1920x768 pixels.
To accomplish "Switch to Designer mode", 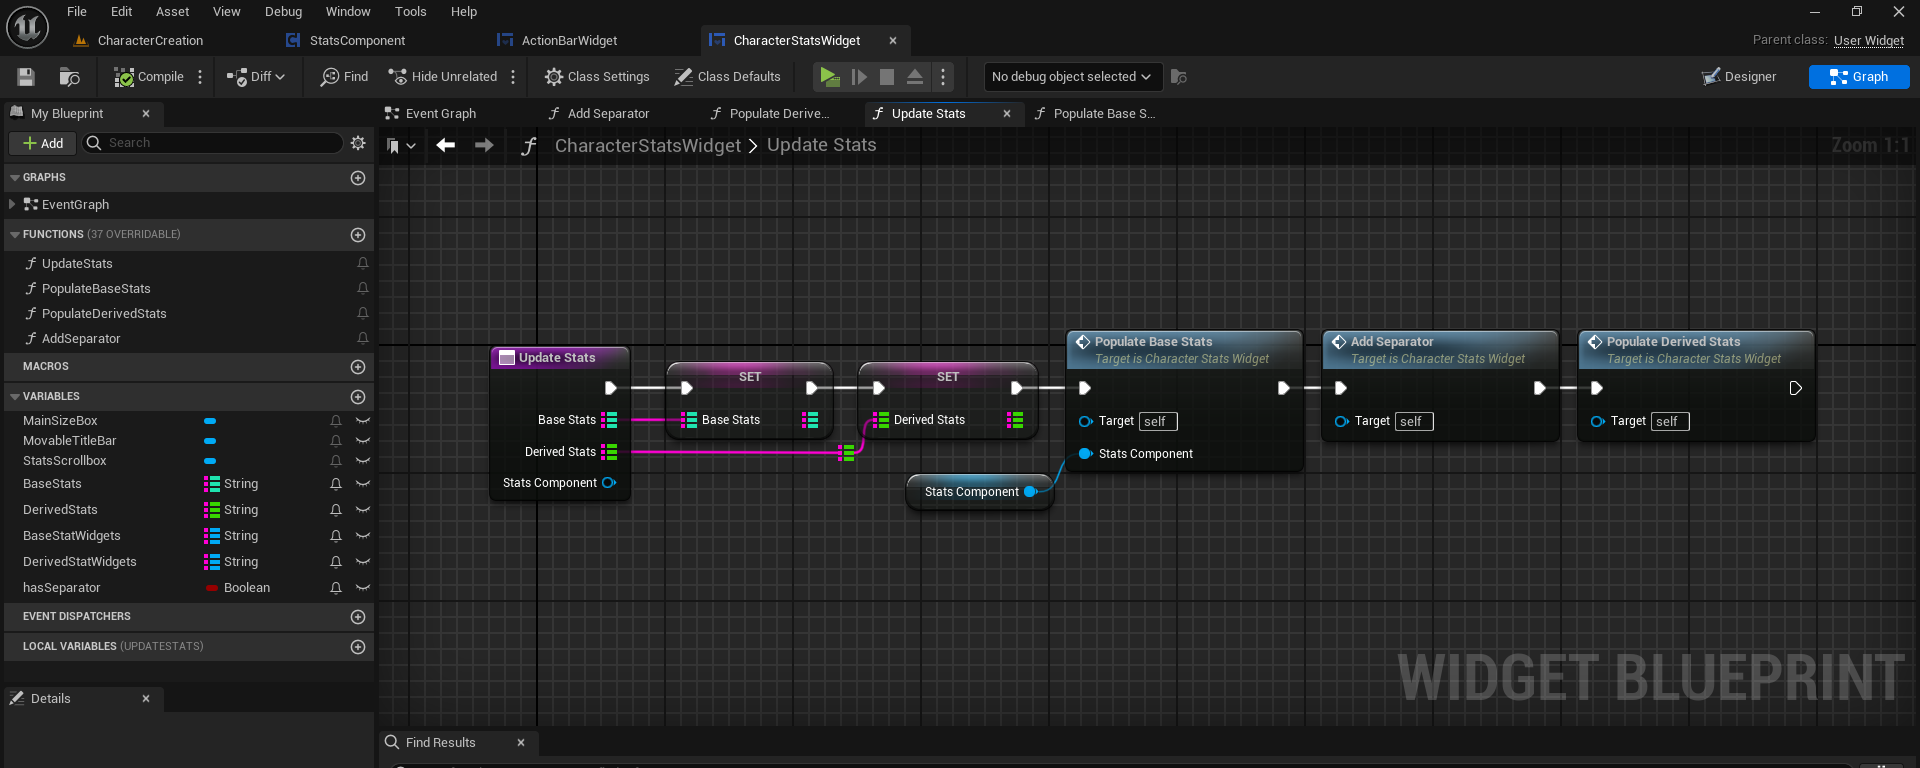I will pyautogui.click(x=1739, y=77).
